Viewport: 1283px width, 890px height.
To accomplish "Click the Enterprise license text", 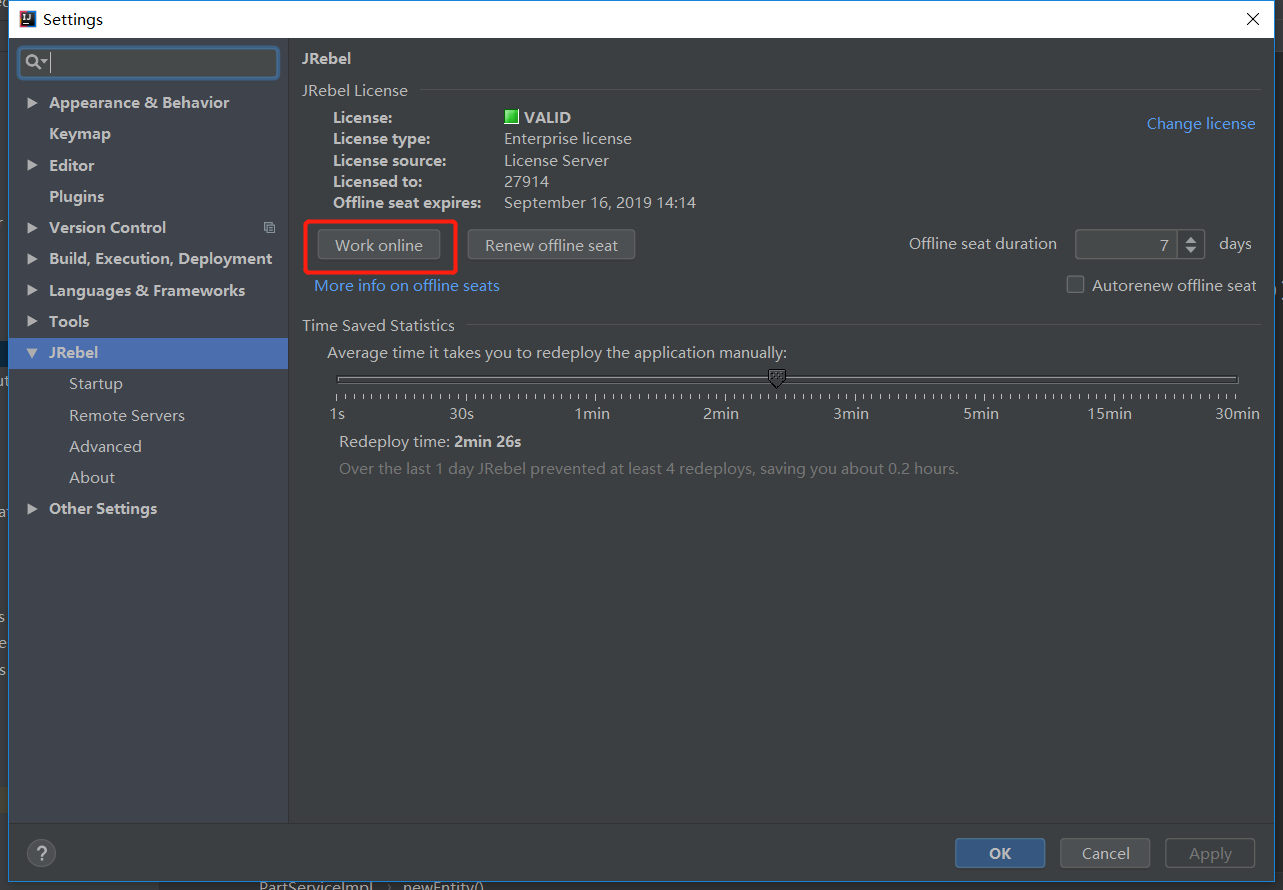I will coord(568,139).
